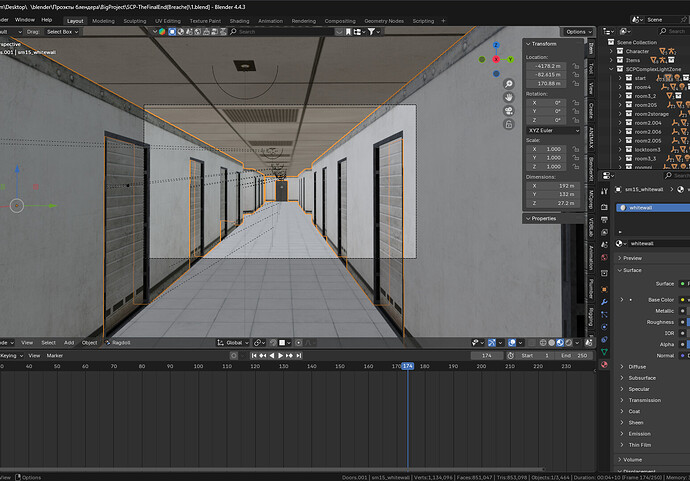Toggle proportional editing in viewport header
Viewport: 690px width, 481px height.
pyautogui.click(x=298, y=343)
